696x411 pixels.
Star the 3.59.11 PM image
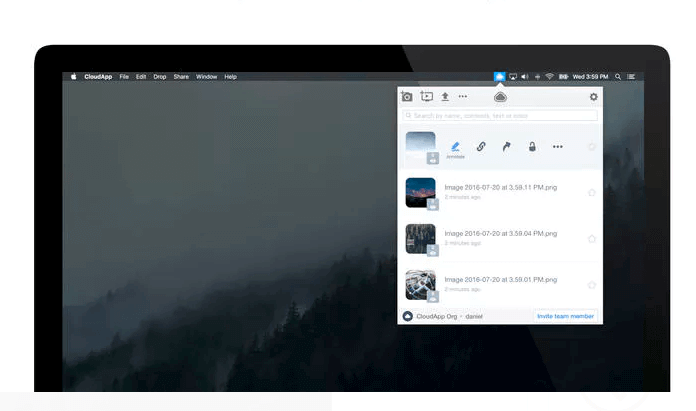pyautogui.click(x=592, y=192)
